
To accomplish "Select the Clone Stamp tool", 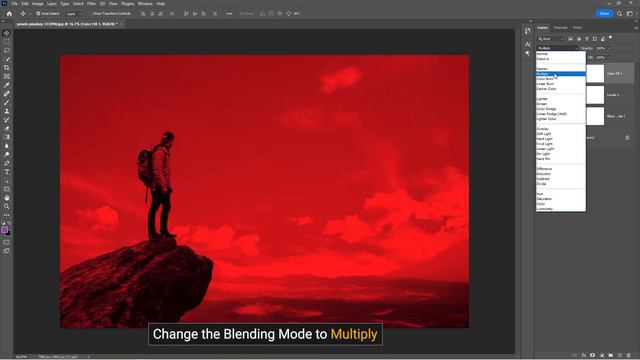I will coord(7,111).
